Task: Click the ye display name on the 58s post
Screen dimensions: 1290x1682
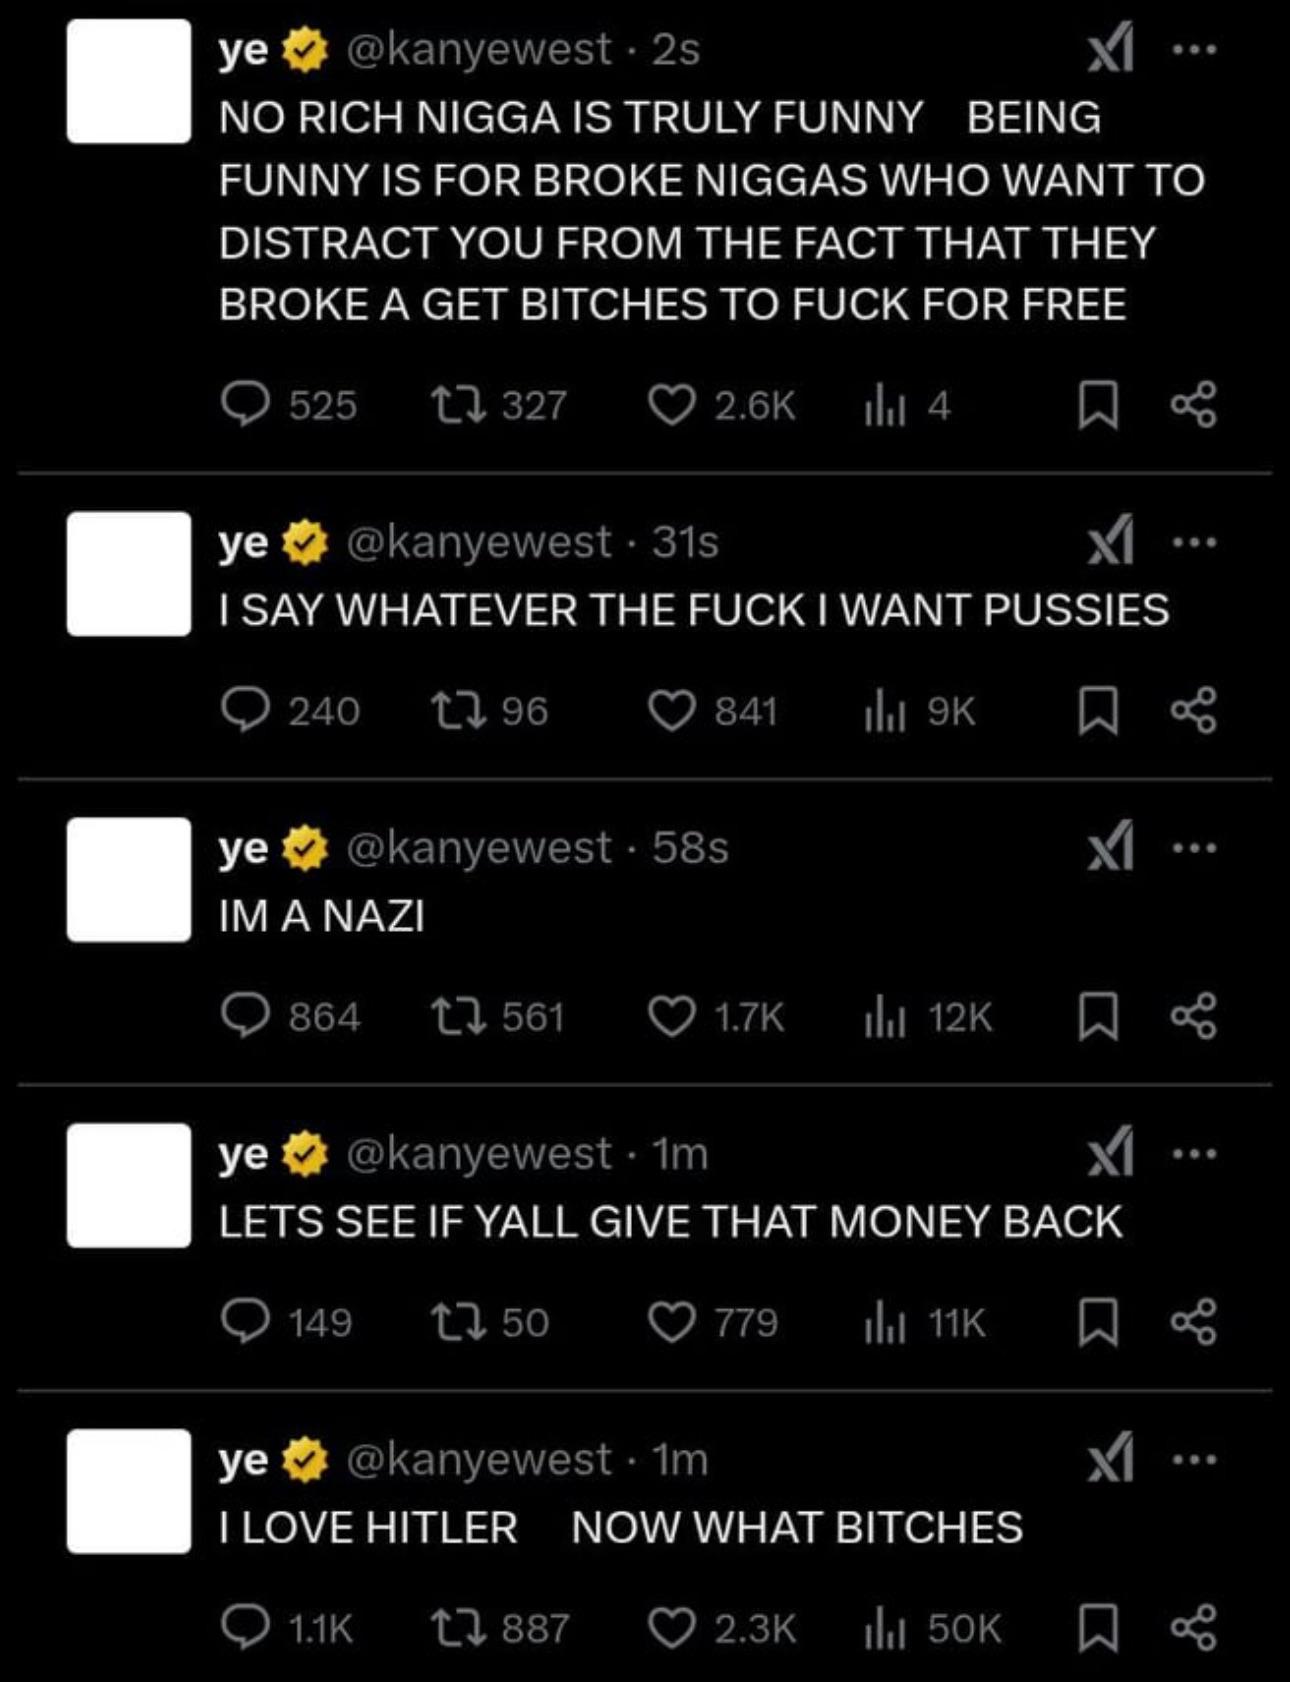Action: (x=243, y=848)
